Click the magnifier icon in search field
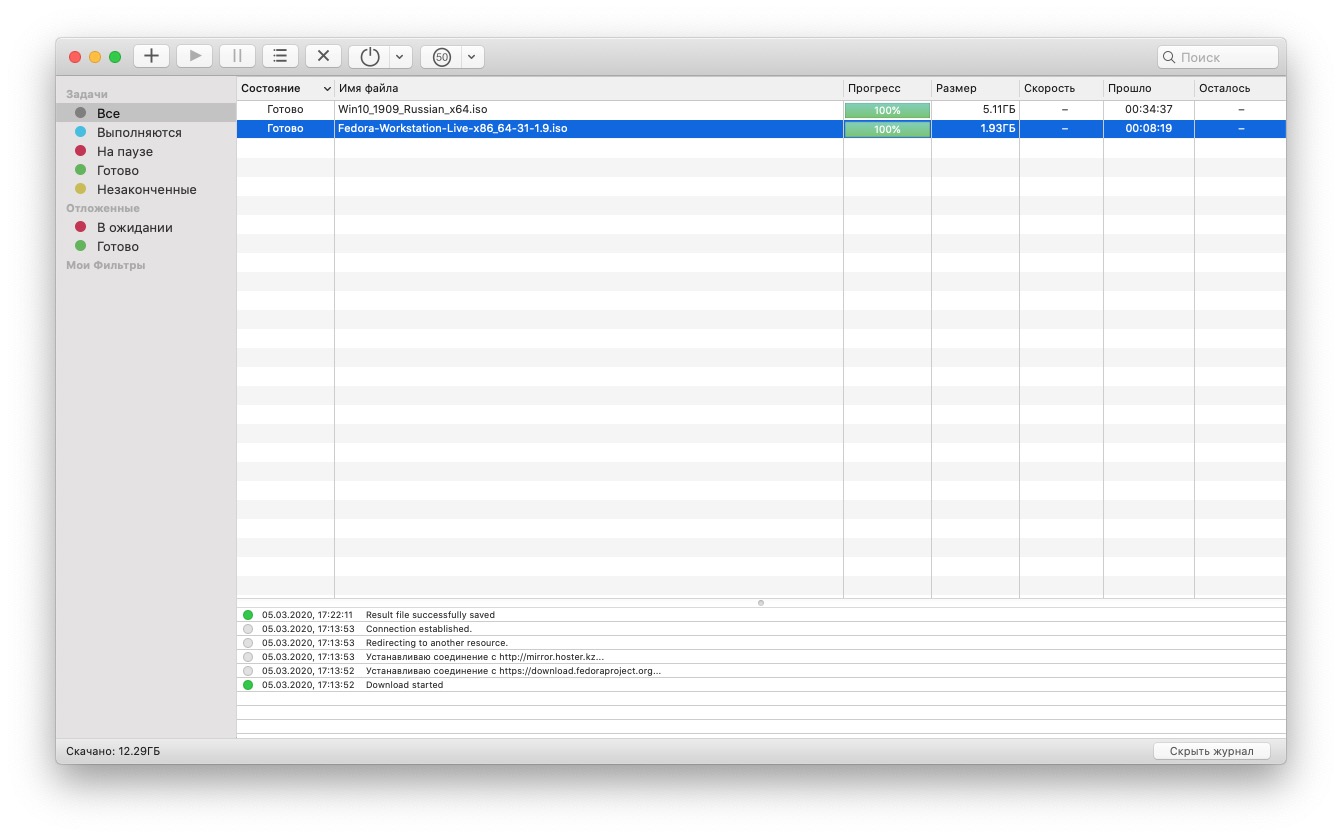 click(x=1169, y=57)
